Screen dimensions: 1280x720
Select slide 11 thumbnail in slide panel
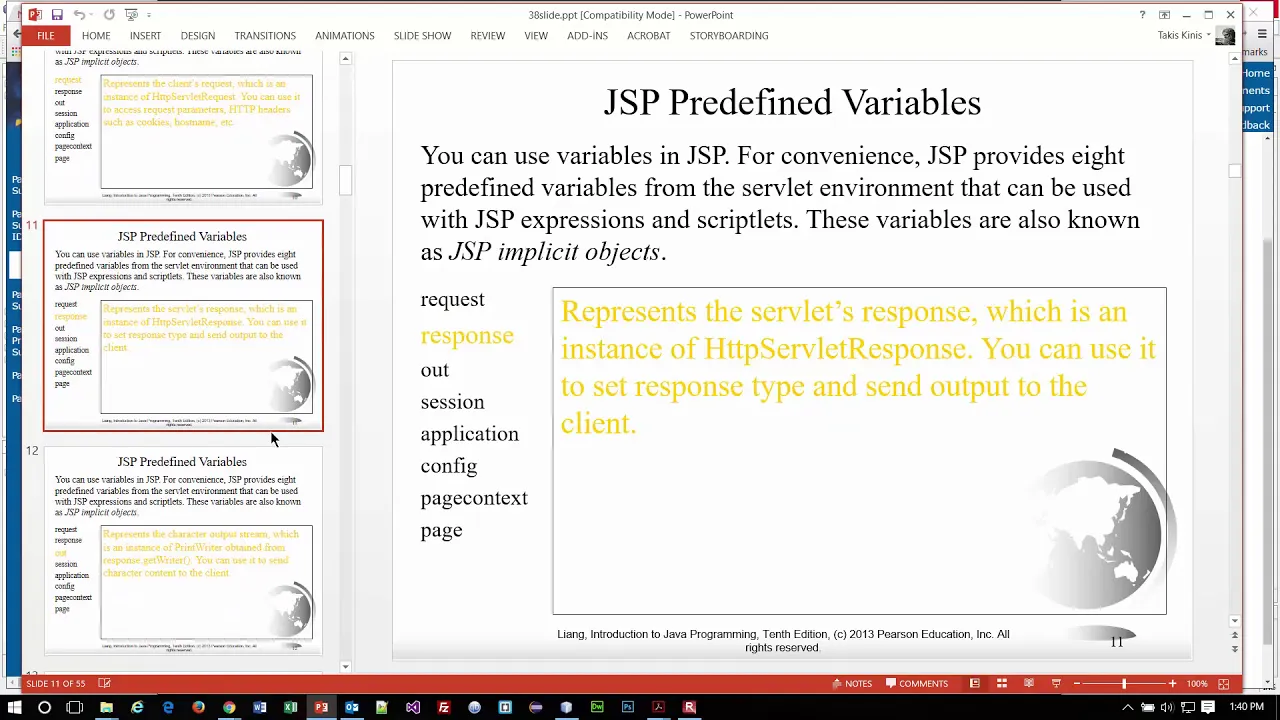tap(183, 326)
